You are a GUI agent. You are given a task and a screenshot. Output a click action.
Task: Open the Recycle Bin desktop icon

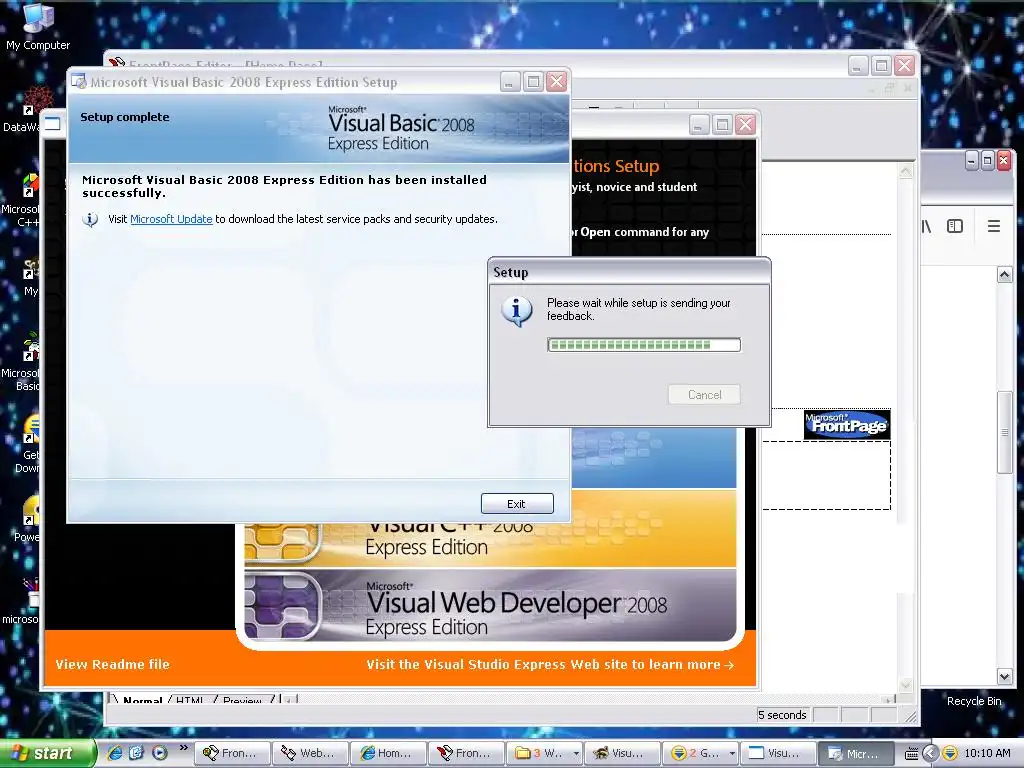(974, 701)
